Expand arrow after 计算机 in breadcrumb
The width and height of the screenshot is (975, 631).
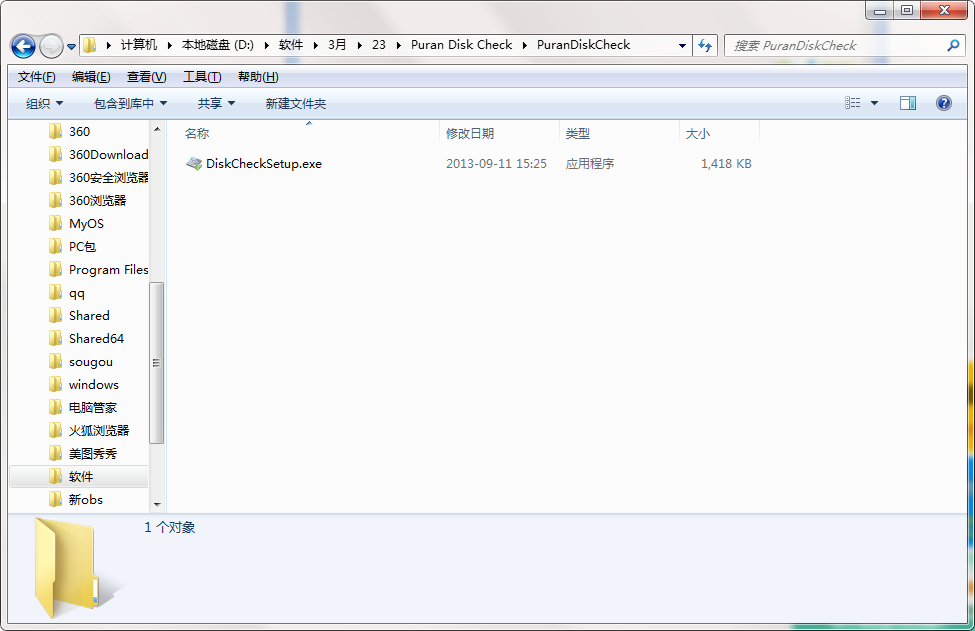(169, 45)
